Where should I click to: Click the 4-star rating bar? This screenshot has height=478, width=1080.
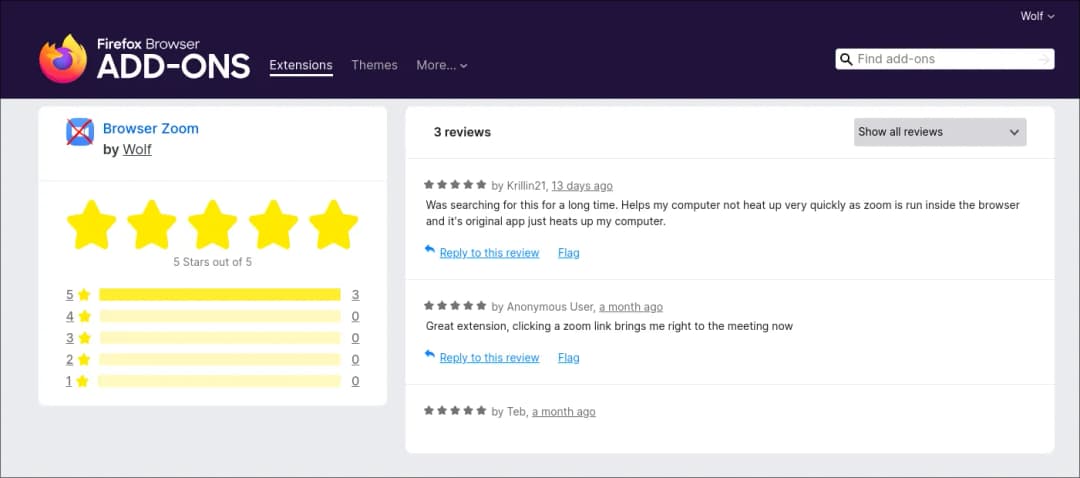point(220,316)
